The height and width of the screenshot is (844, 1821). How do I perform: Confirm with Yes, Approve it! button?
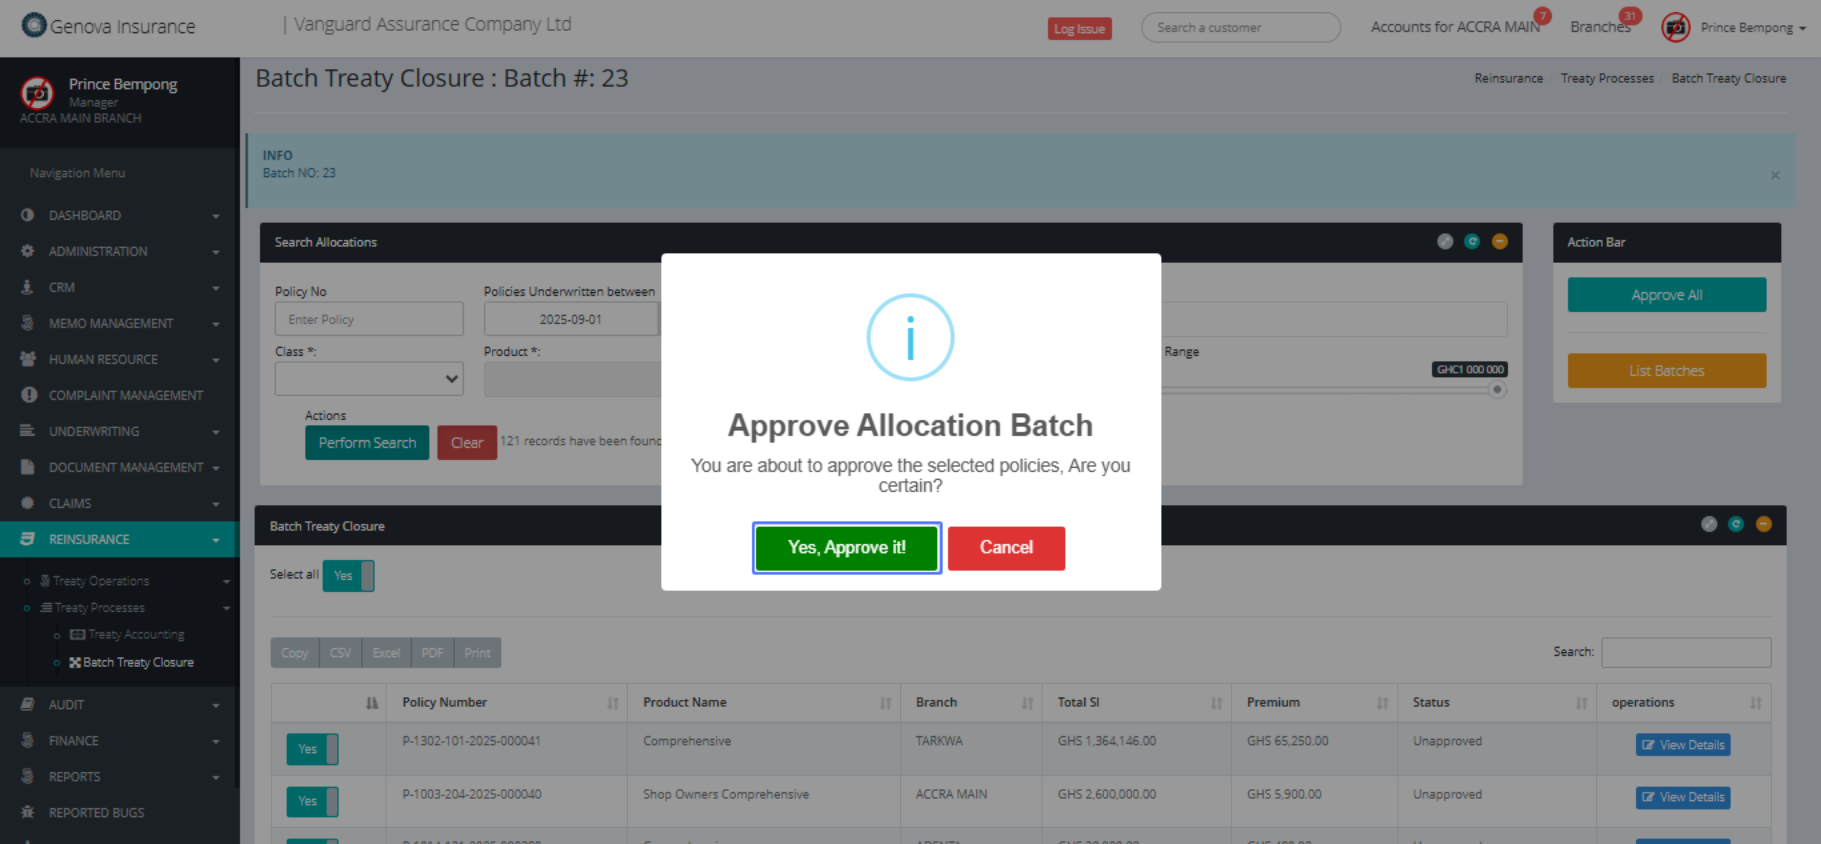pos(846,548)
